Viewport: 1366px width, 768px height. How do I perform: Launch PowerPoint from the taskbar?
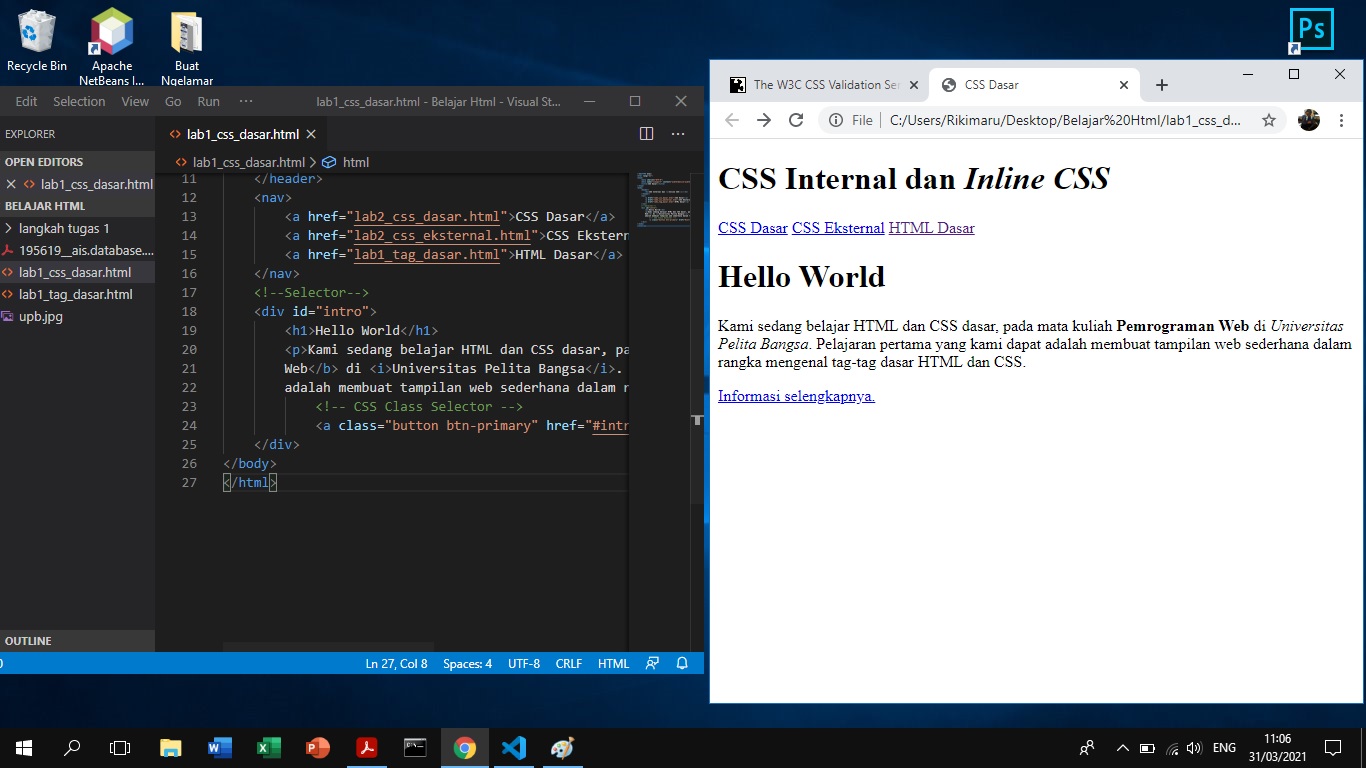(x=317, y=747)
